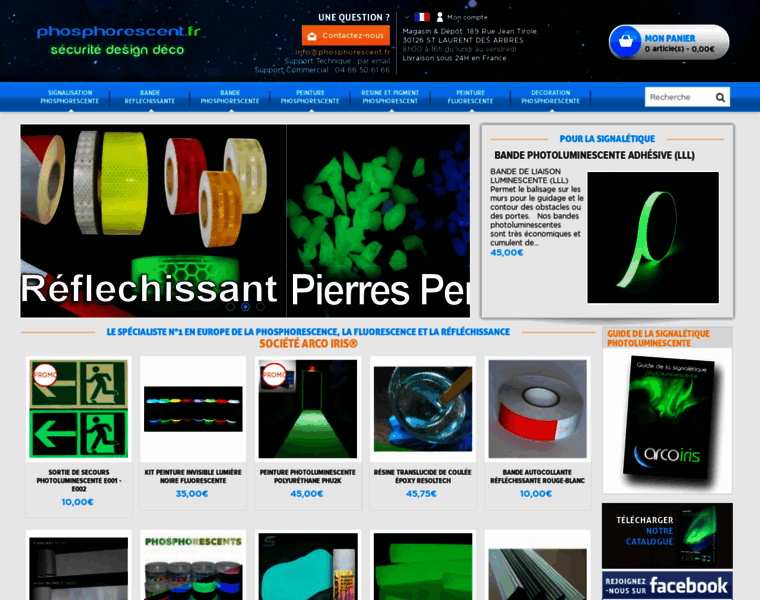Click the 10,00€ price under Sortie de secours
This screenshot has height=600, width=760.
coord(78,502)
